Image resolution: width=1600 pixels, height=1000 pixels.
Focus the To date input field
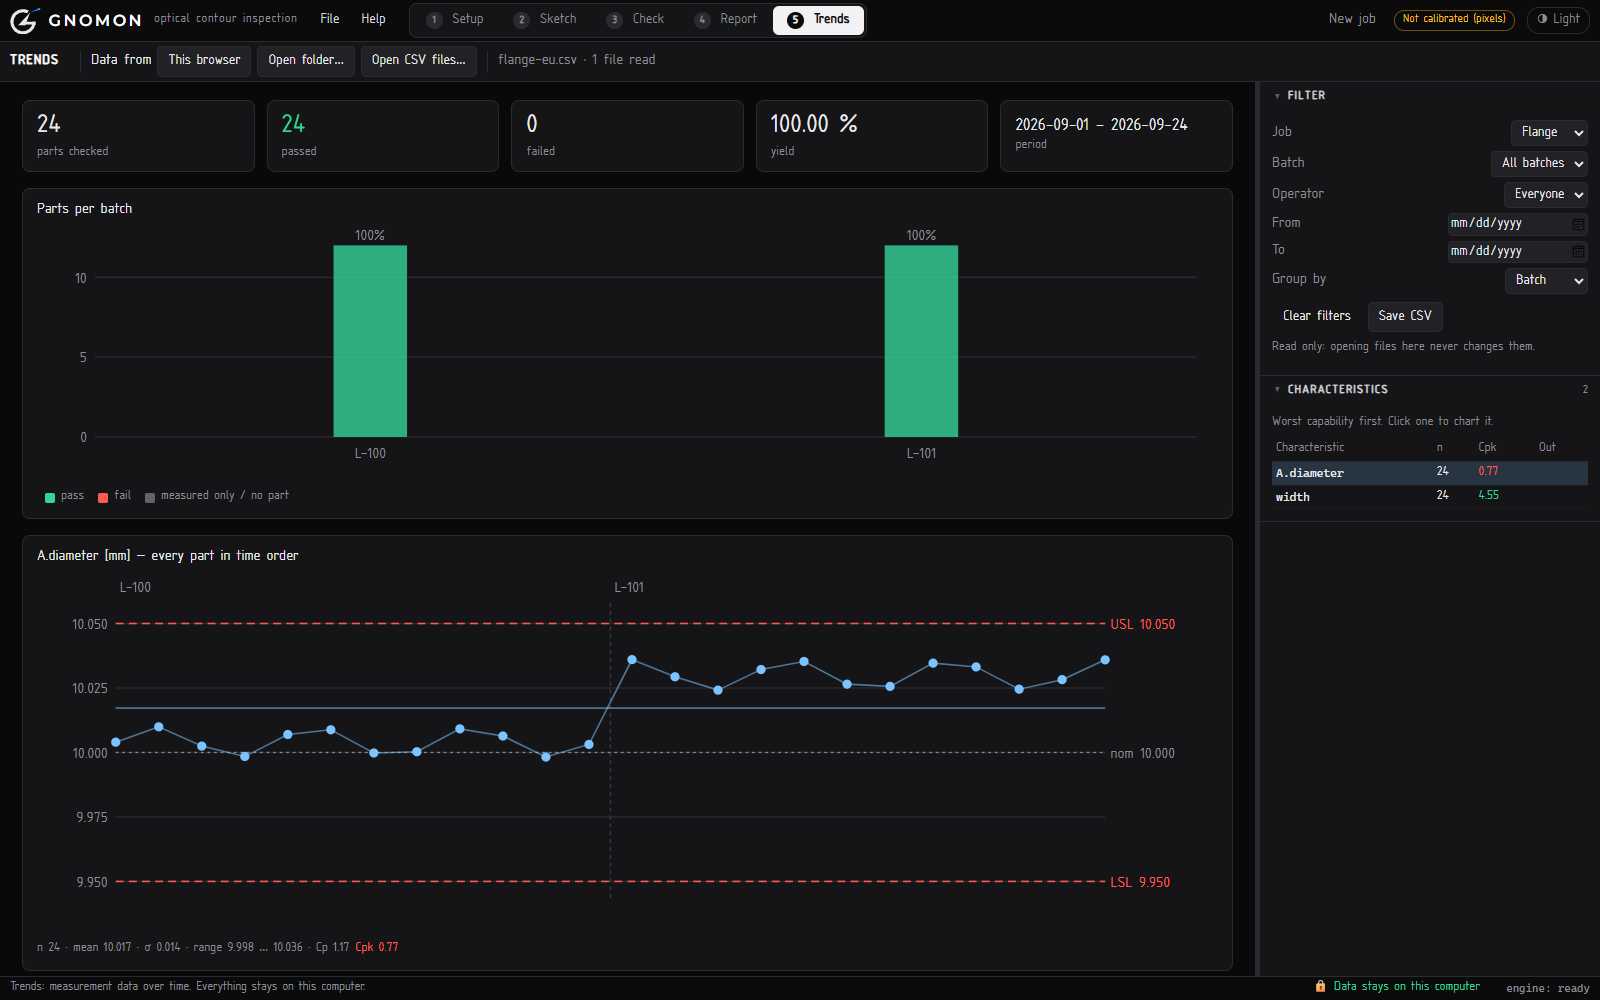(1517, 251)
